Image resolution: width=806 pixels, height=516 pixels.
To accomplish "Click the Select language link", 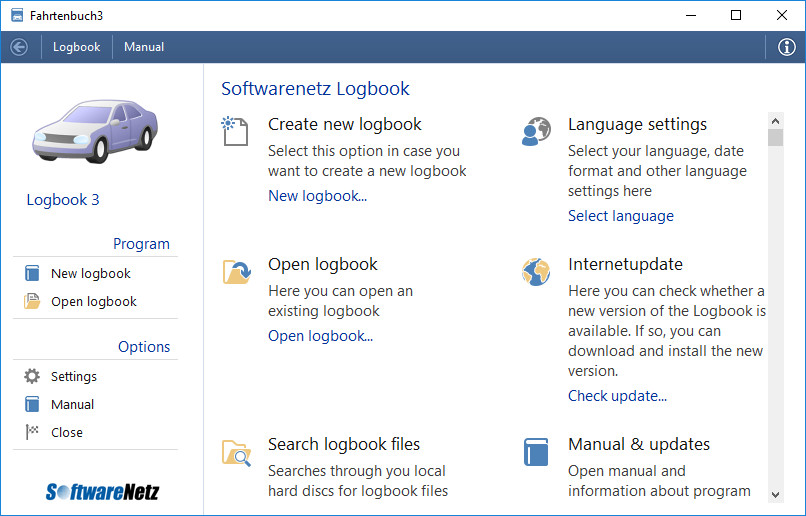I will (620, 216).
